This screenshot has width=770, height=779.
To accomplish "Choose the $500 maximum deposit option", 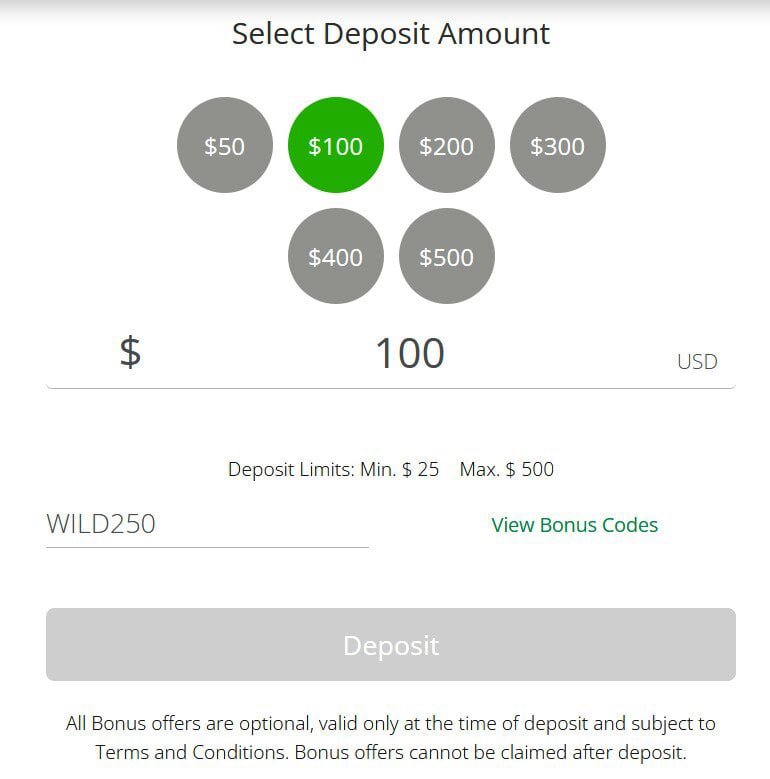I will [x=446, y=257].
